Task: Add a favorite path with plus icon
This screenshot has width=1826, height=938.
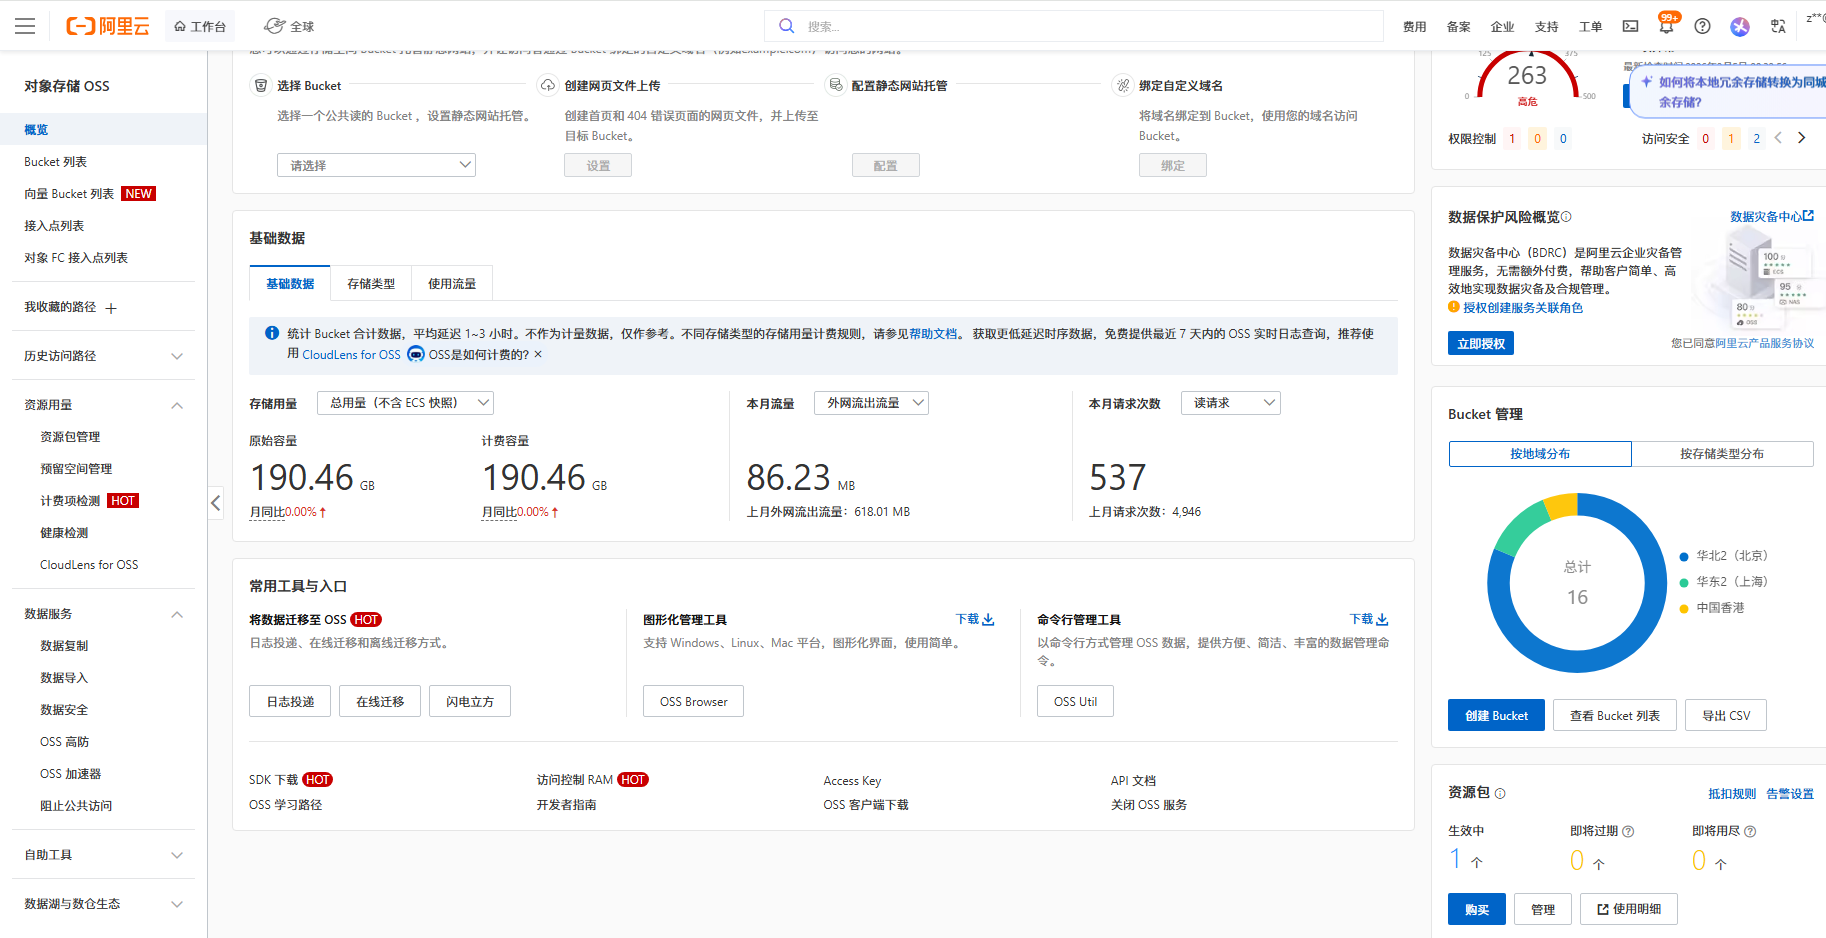Action: point(111,308)
